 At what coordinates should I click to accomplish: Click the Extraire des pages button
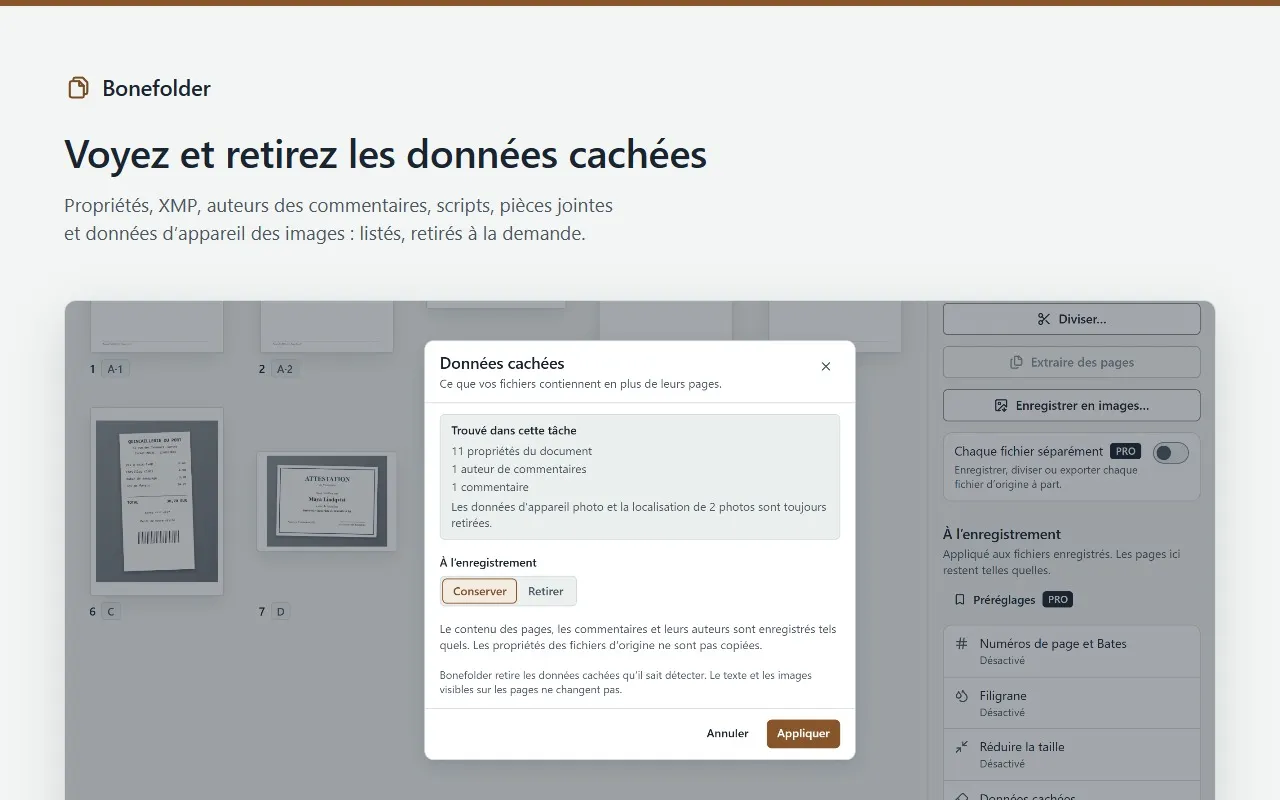(1071, 362)
